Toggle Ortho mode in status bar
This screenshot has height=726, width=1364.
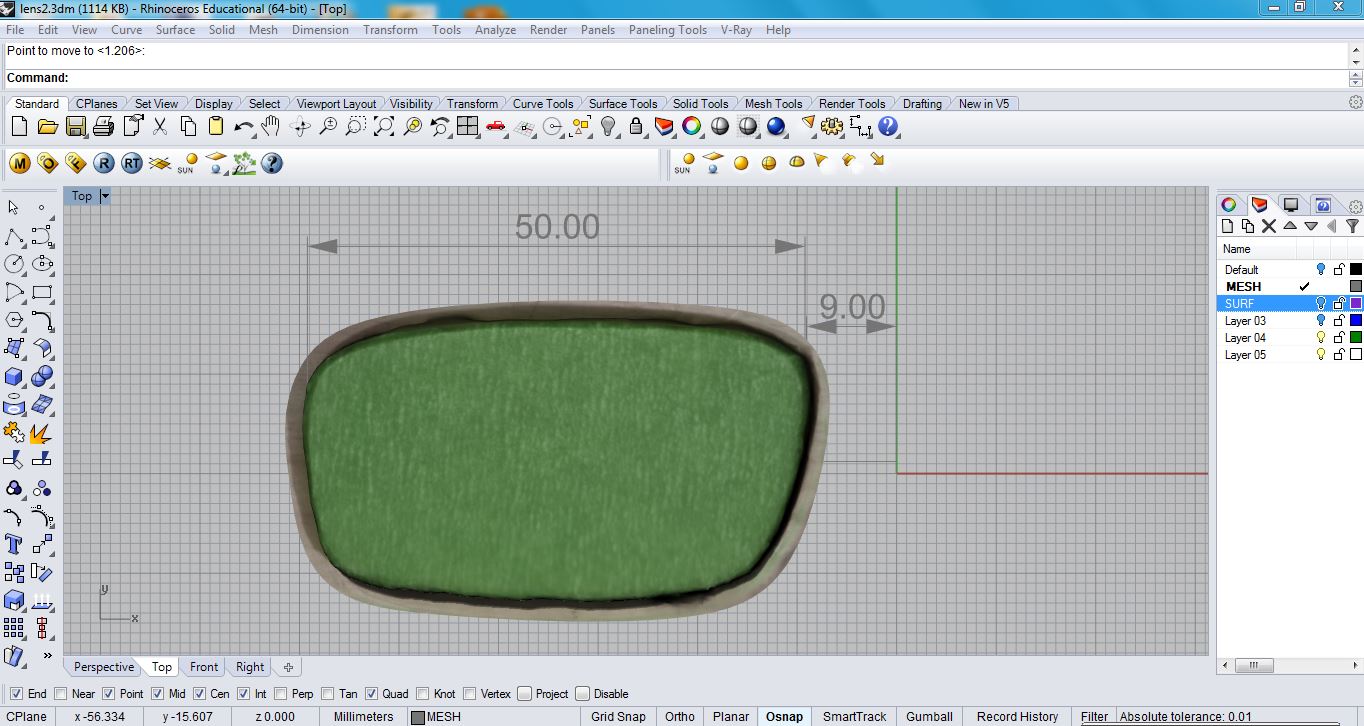pyautogui.click(x=680, y=716)
